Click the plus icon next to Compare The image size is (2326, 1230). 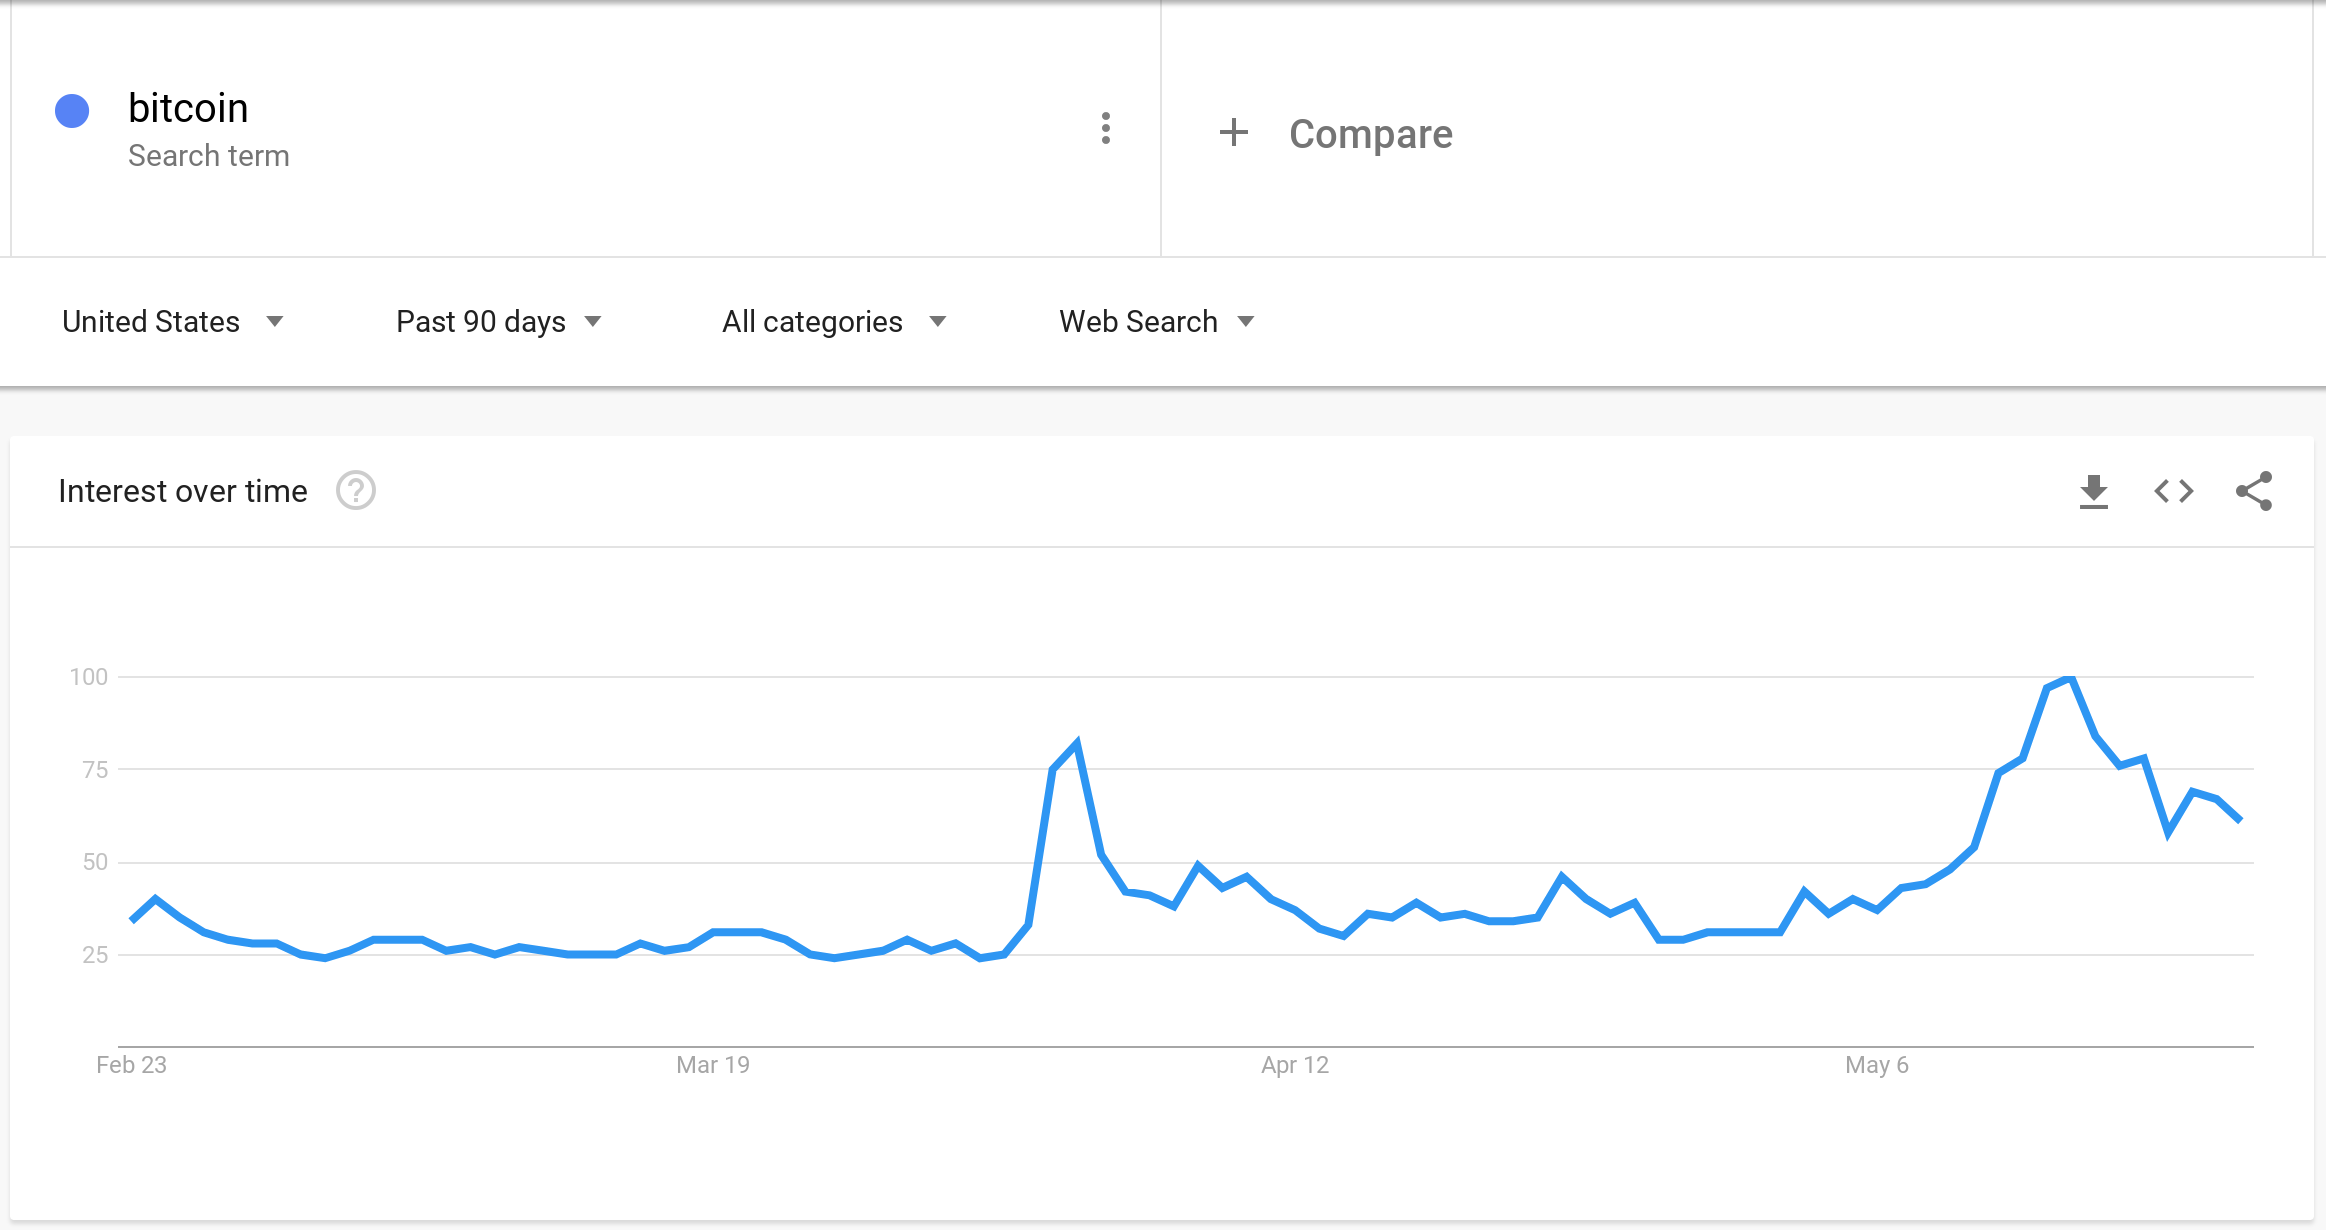[1234, 132]
